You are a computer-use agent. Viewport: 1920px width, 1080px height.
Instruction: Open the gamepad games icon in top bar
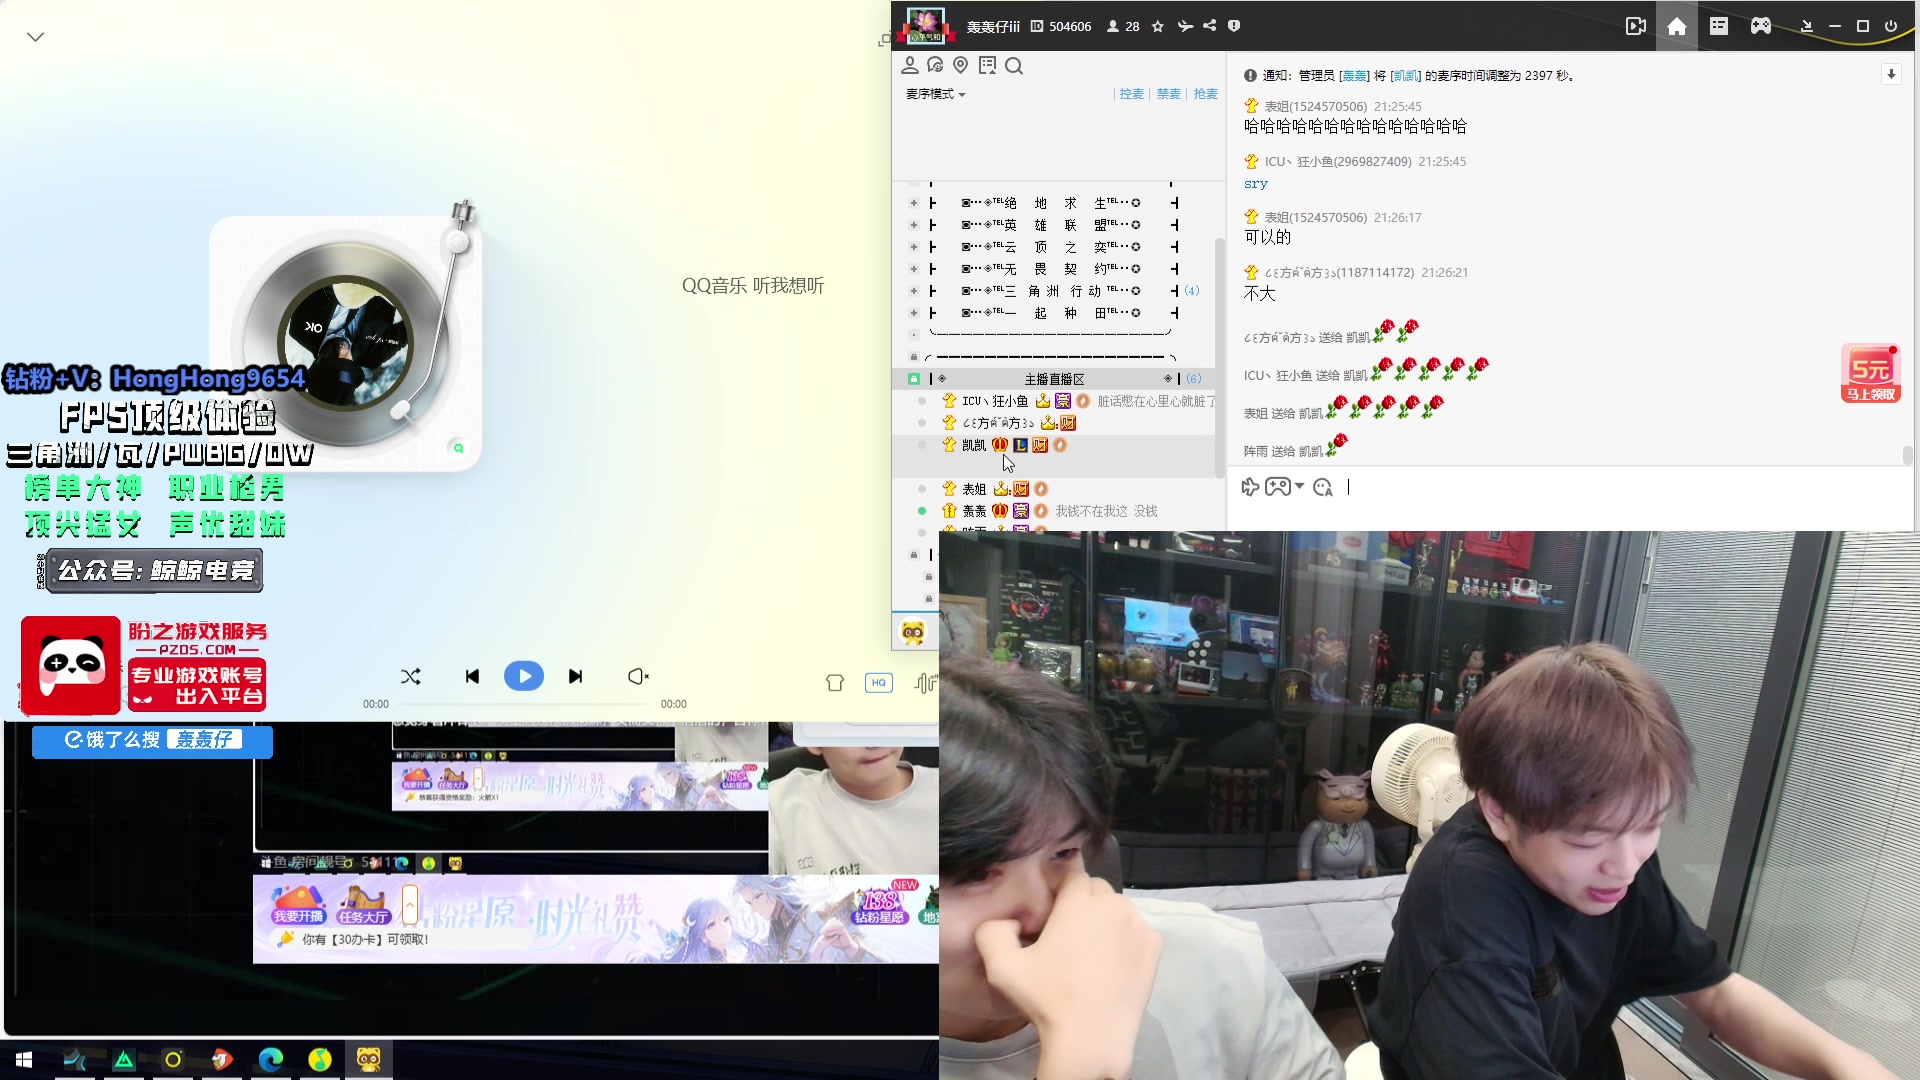1760,26
